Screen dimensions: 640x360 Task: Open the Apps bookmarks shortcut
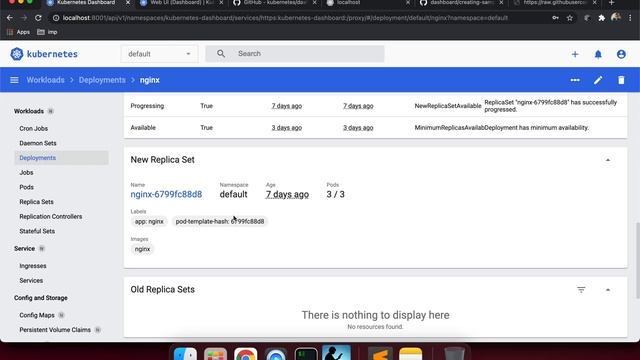pos(18,32)
